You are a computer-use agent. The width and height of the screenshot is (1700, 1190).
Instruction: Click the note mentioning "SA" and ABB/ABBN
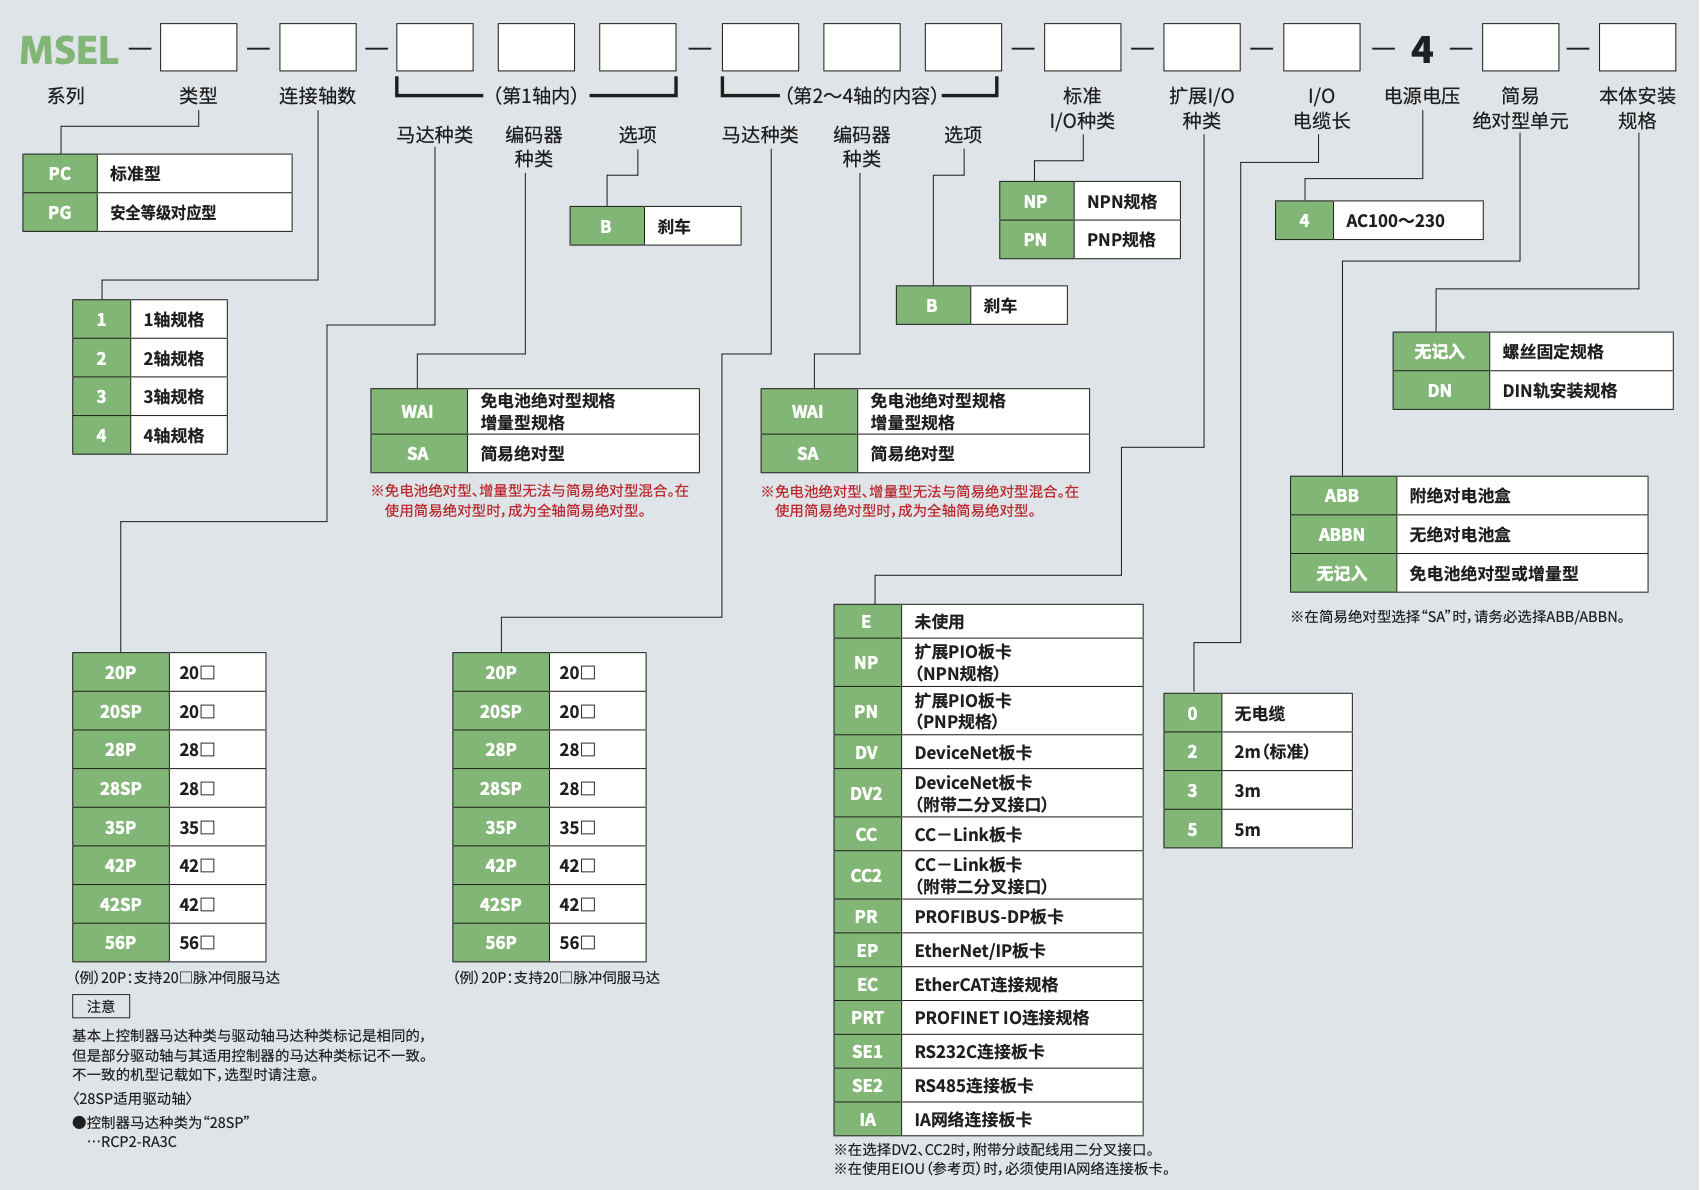1457,617
